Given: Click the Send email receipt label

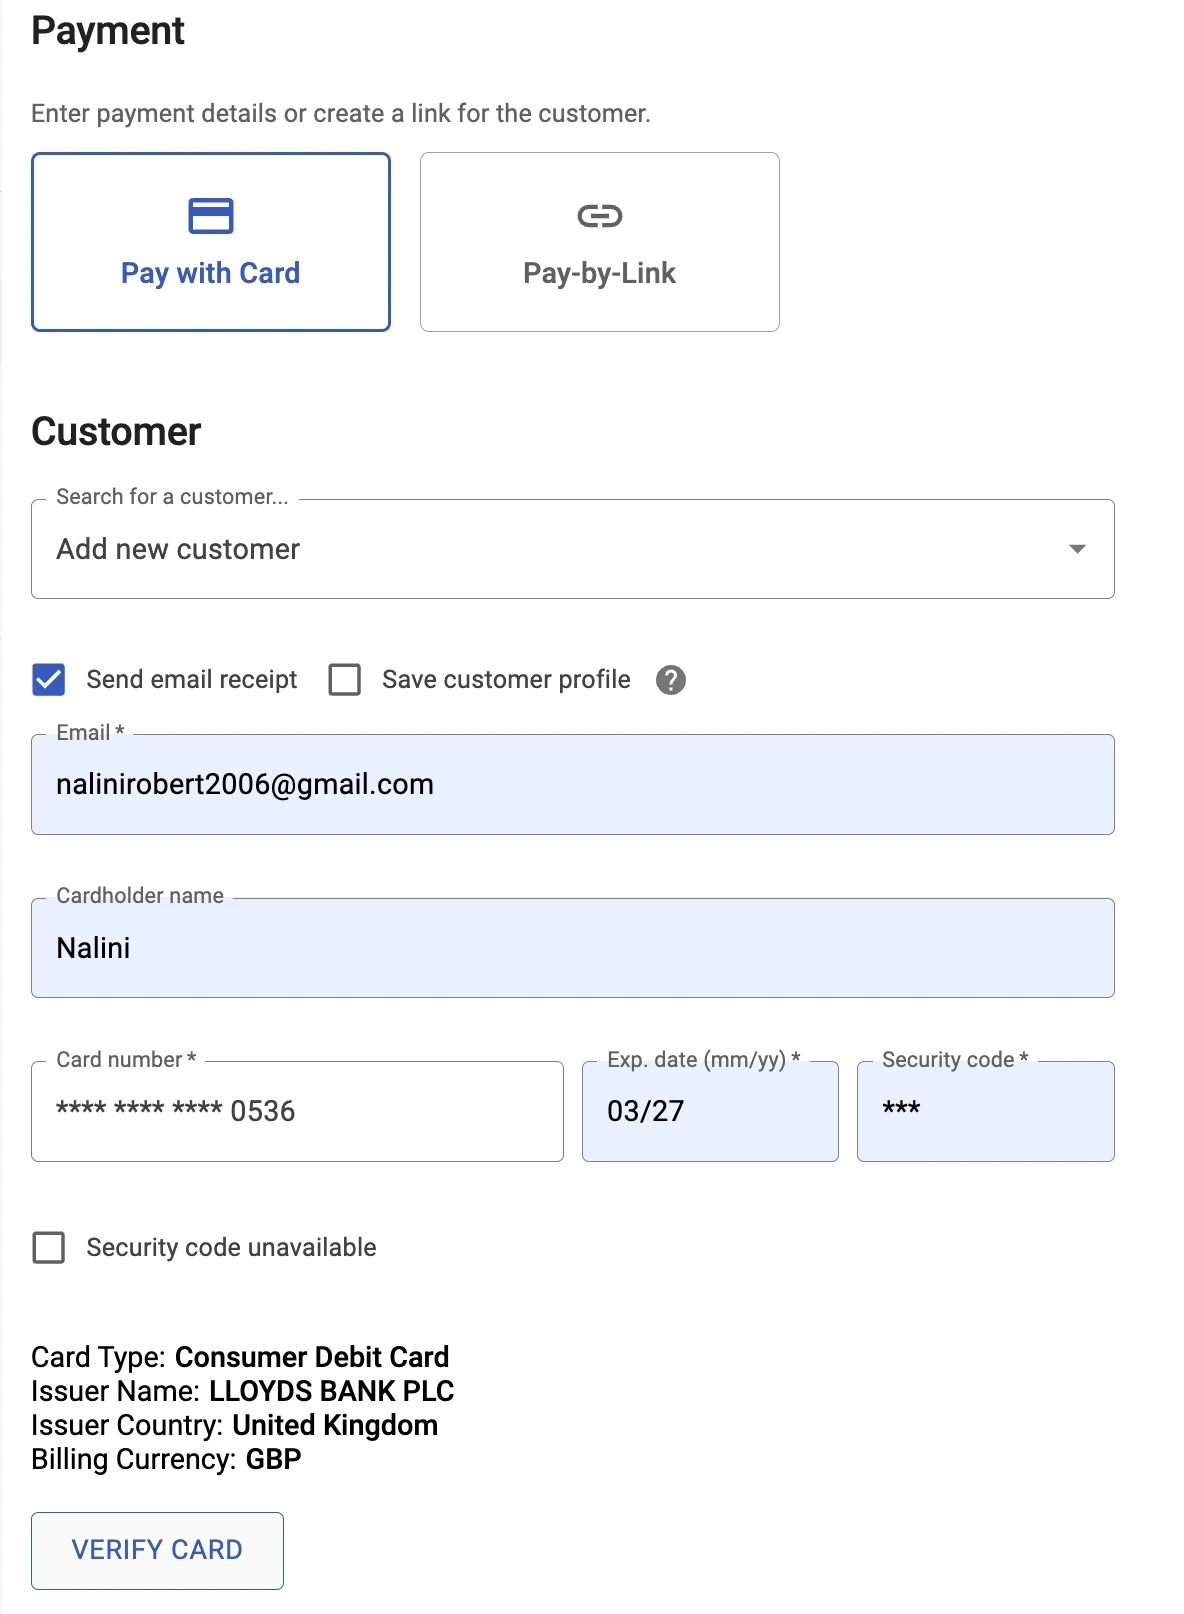Looking at the screenshot, I should [192, 680].
